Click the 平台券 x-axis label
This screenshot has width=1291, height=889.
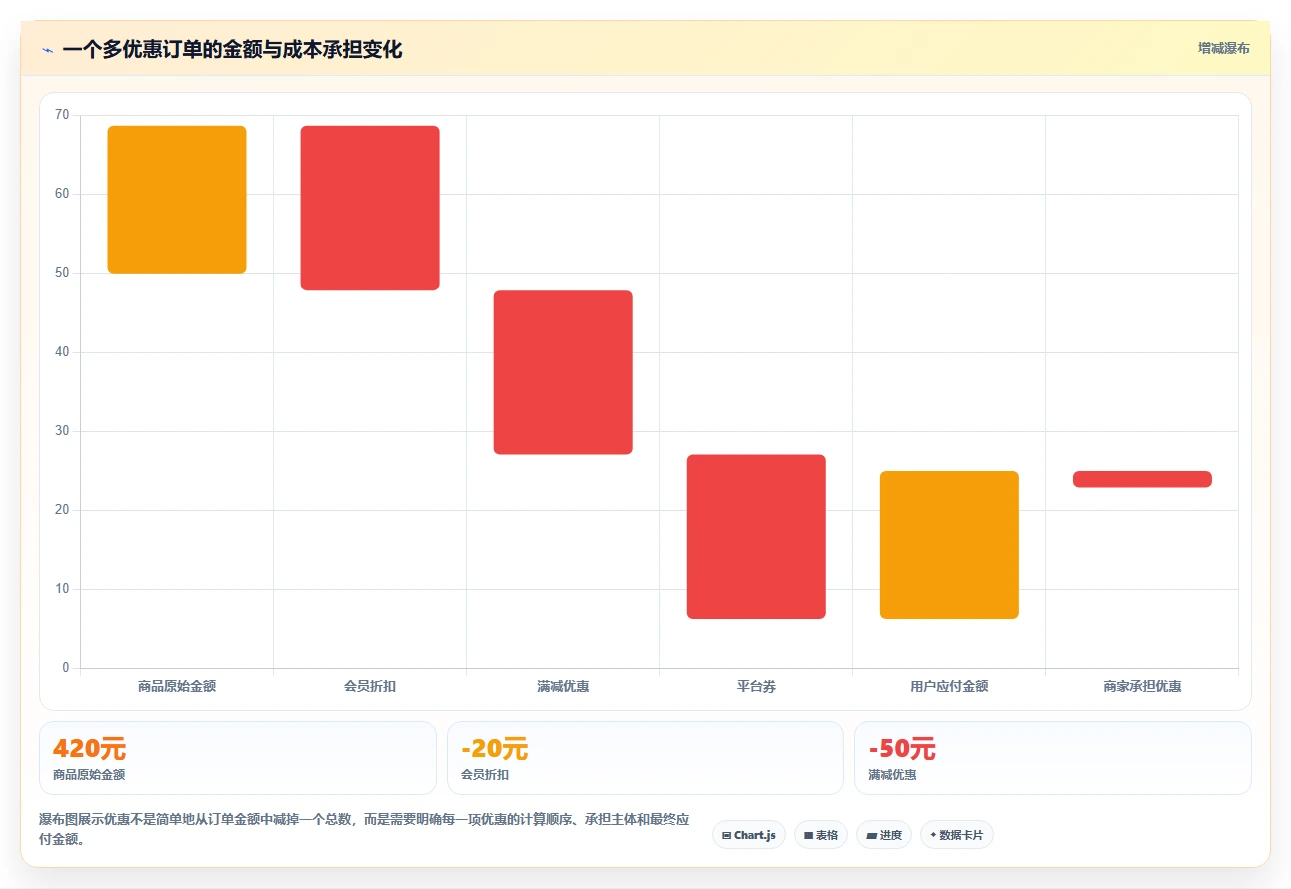(x=756, y=687)
